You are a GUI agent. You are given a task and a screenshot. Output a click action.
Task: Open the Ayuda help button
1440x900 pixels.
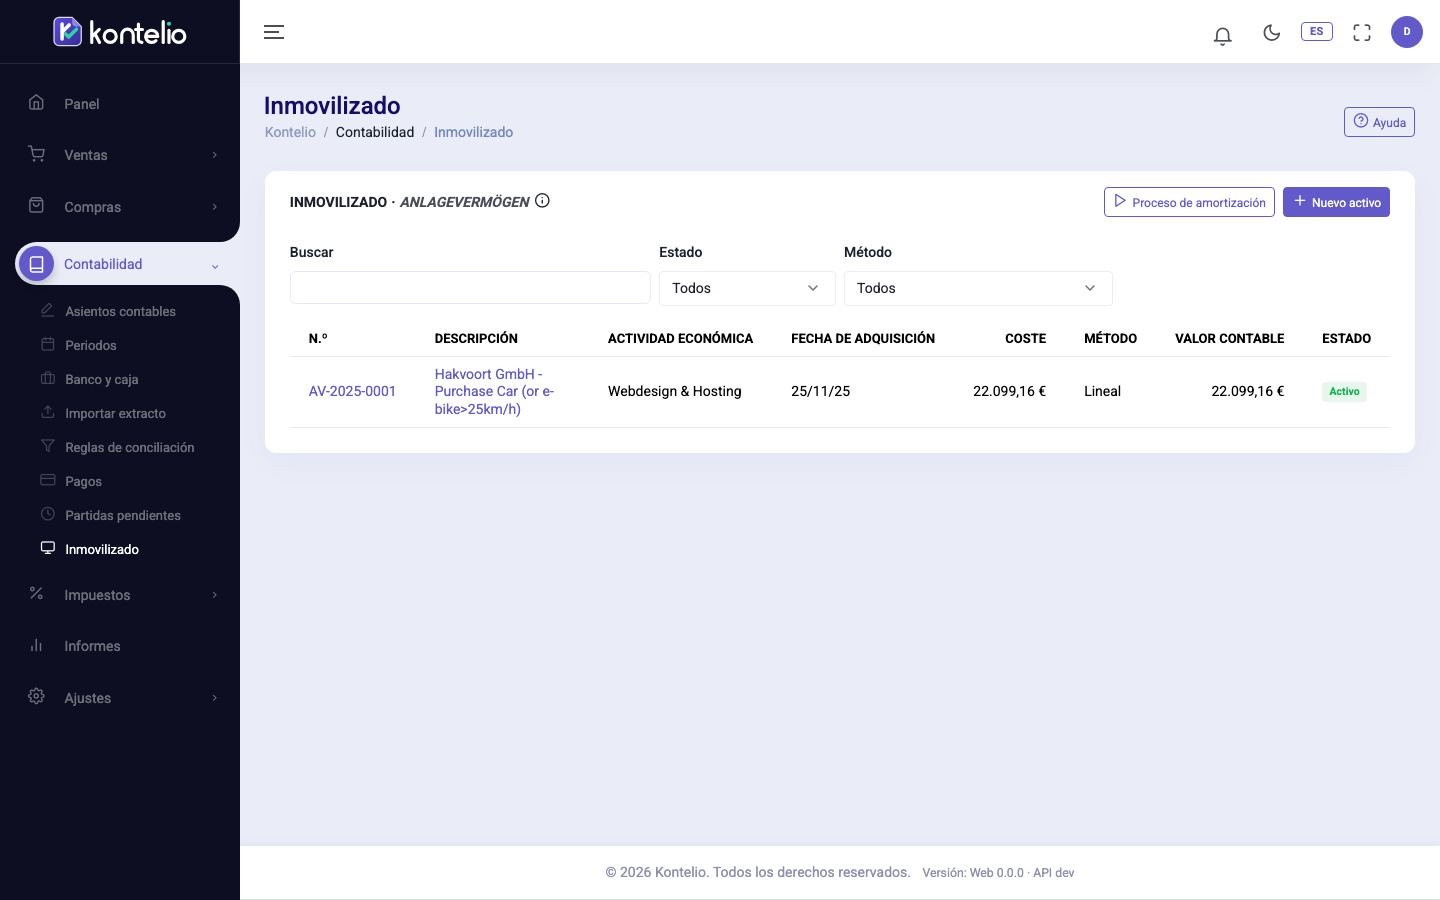(1379, 122)
